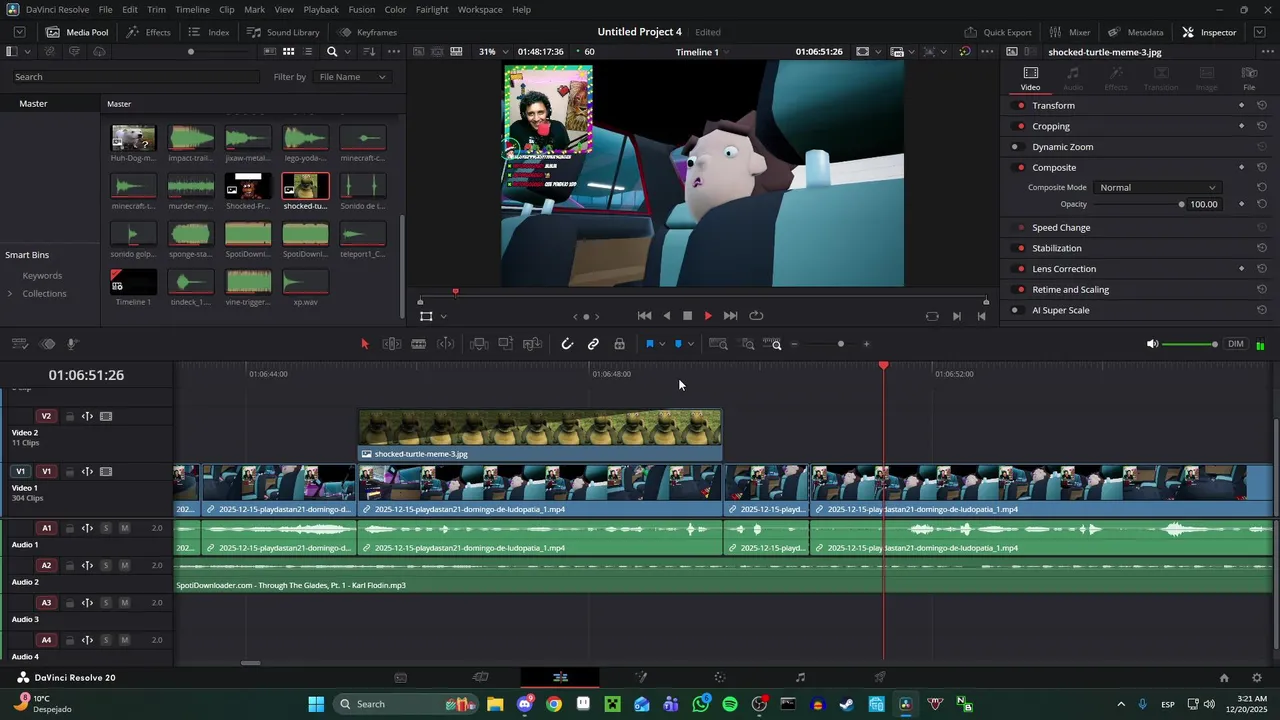Open the Composite Mode dropdown
Viewport: 1280px width, 720px height.
point(1156,188)
